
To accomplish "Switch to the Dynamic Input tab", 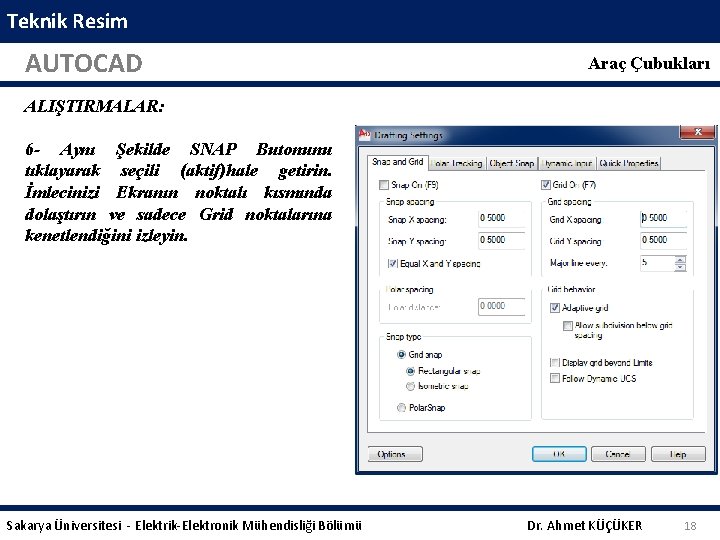I will (x=567, y=163).
